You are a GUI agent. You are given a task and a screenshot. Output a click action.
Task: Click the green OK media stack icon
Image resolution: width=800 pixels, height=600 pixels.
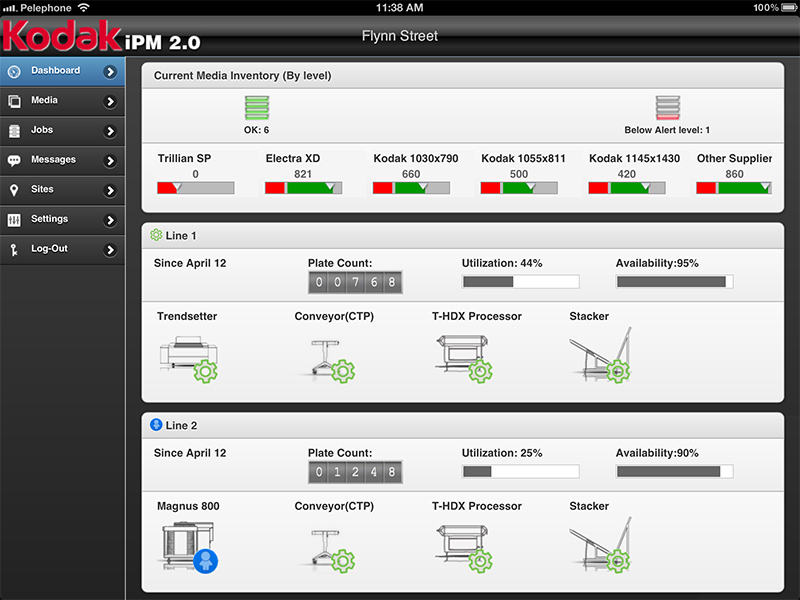click(x=257, y=108)
